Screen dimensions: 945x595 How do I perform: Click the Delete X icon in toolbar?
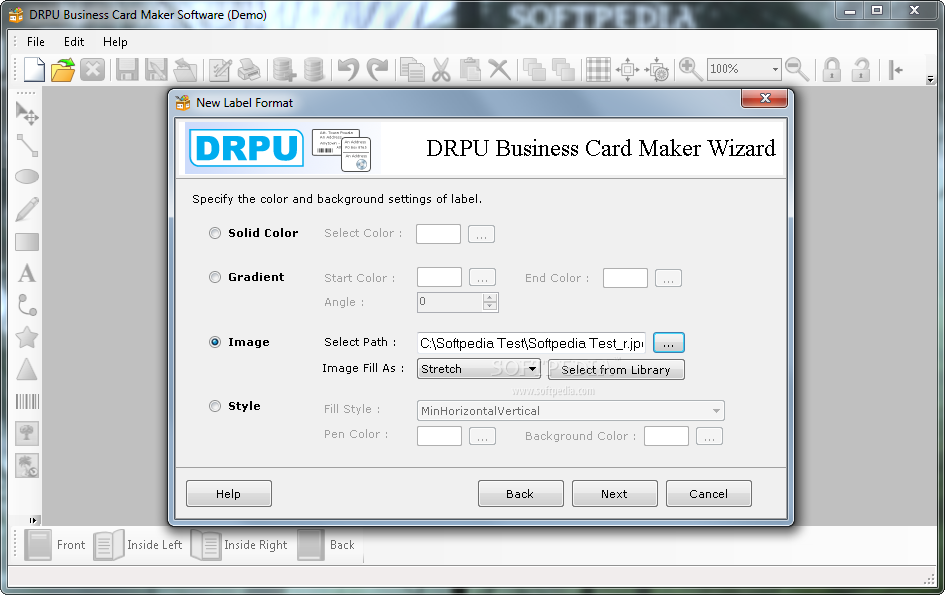click(499, 69)
